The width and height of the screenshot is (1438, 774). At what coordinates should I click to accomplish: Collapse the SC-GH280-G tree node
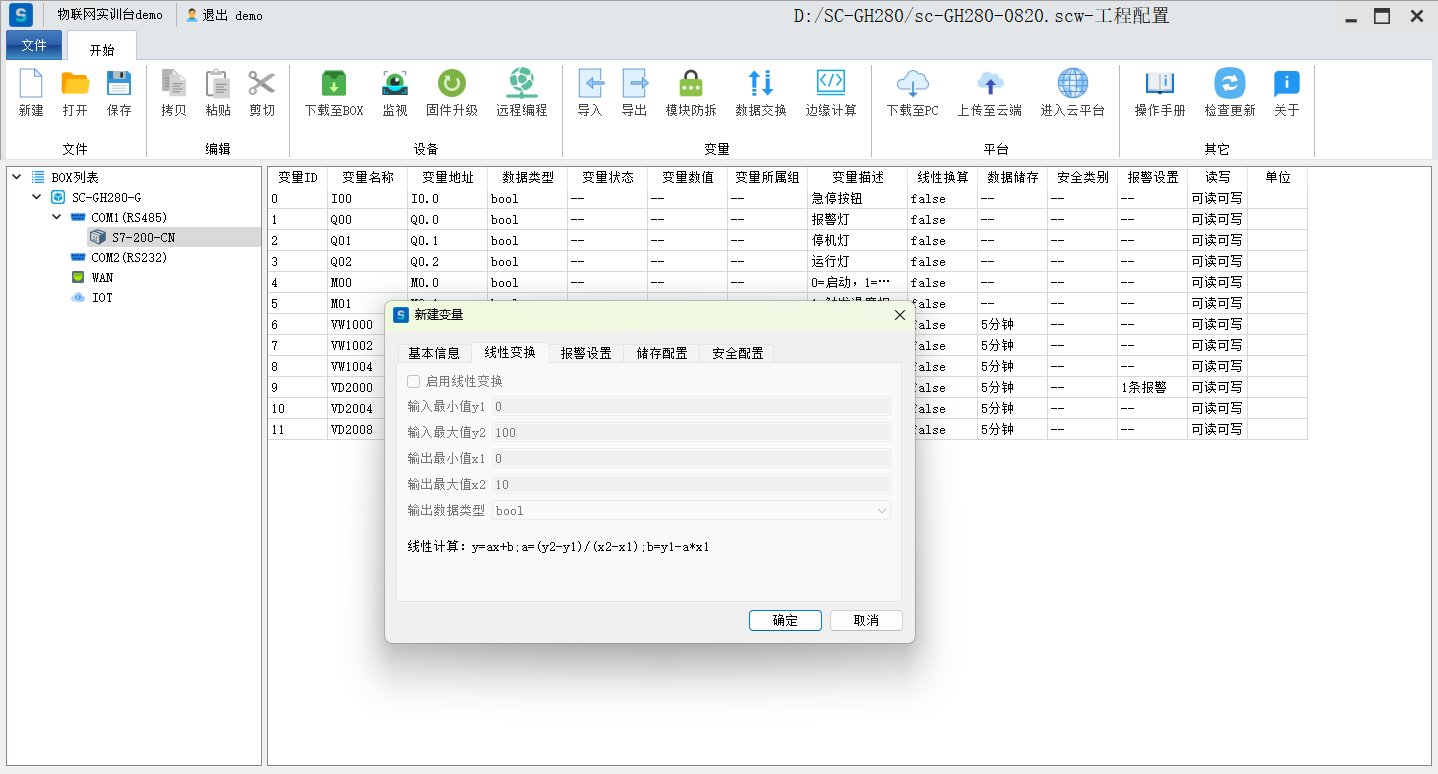coord(37,197)
